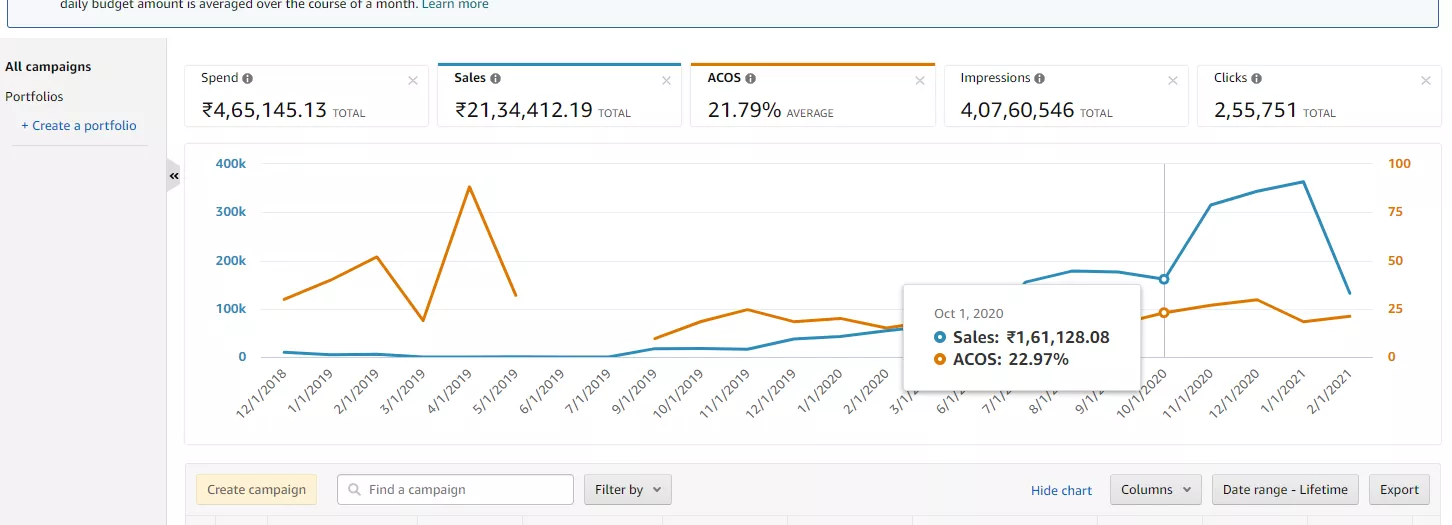Click the Create campaign button
Image resolution: width=1452 pixels, height=525 pixels.
256,490
